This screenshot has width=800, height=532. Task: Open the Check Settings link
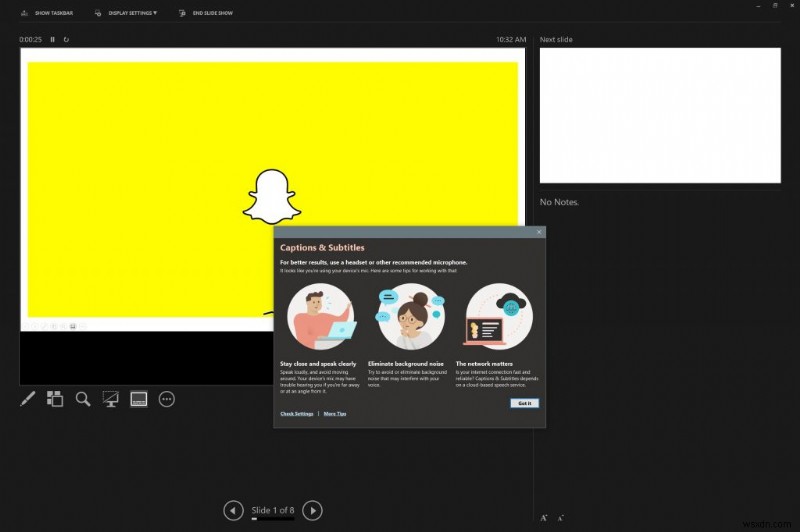(x=297, y=414)
